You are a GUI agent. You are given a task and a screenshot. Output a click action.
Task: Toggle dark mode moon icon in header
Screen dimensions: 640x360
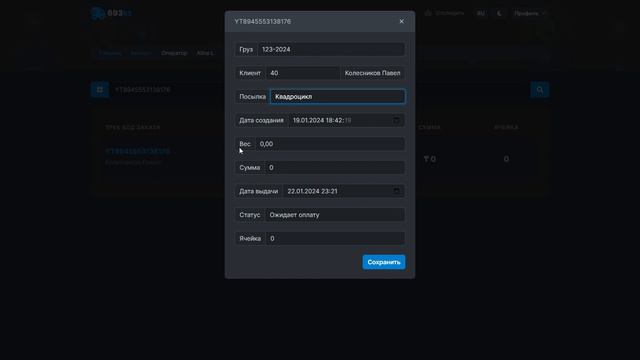click(499, 13)
